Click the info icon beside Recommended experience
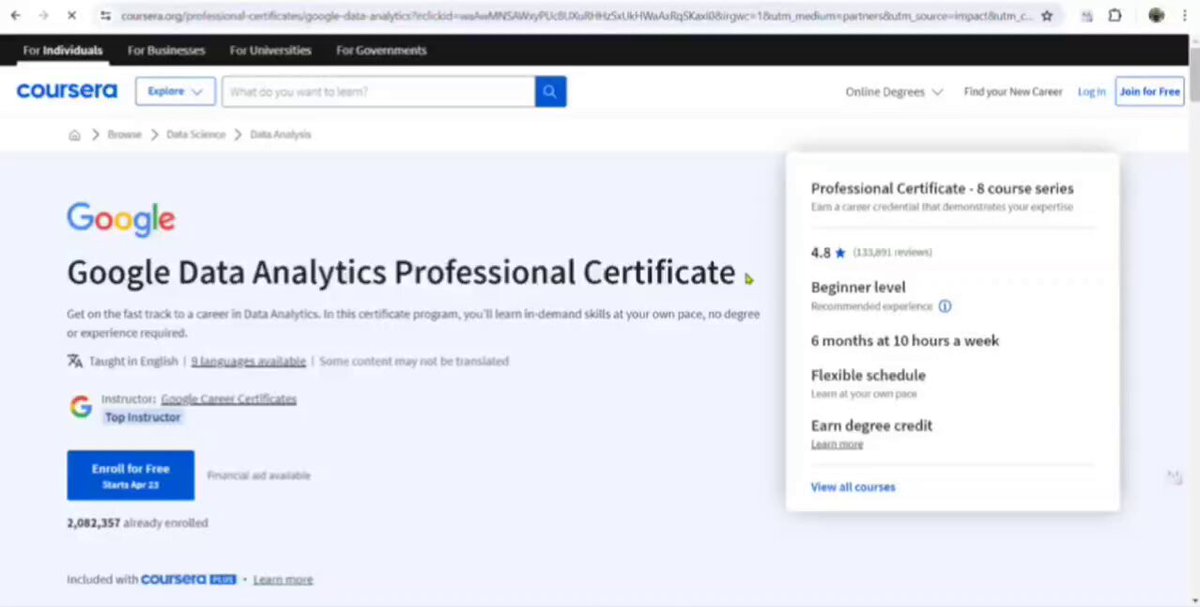This screenshot has height=607, width=1200. click(x=945, y=306)
